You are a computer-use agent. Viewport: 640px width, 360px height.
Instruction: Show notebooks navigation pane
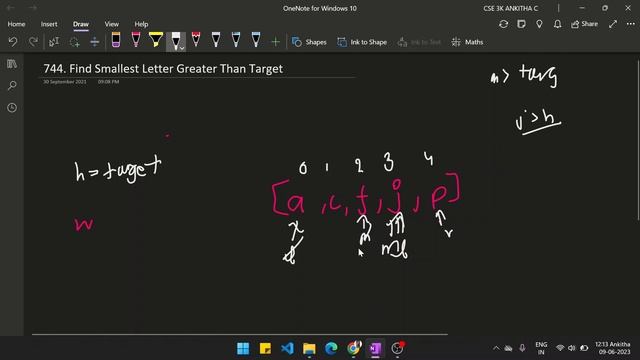click(x=12, y=64)
